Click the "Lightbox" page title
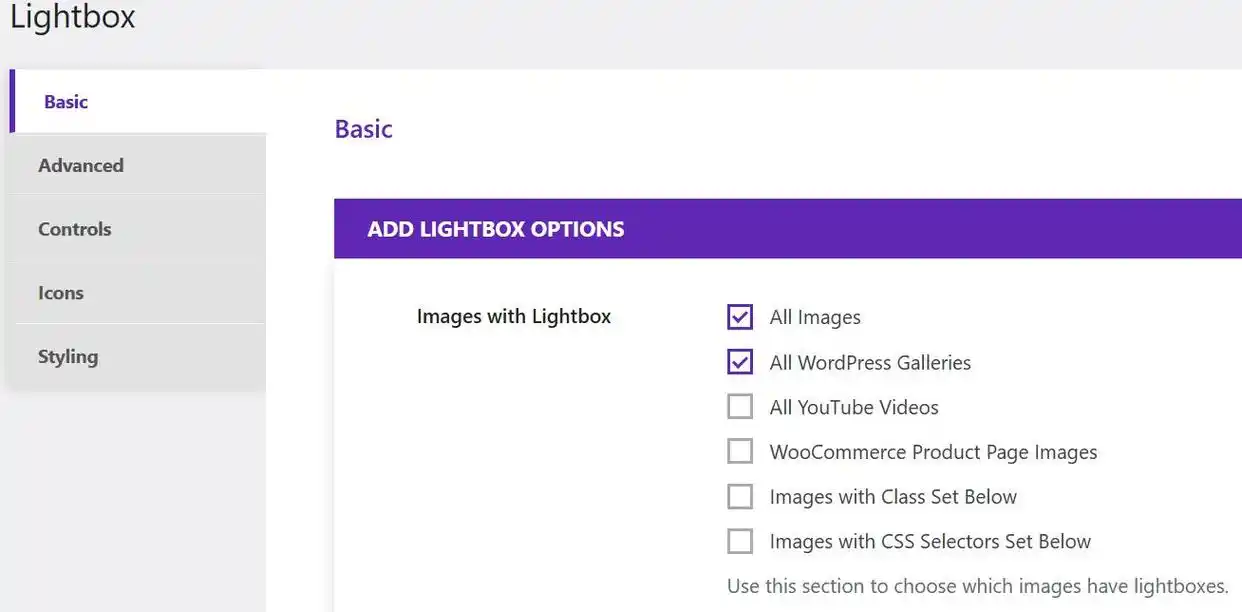Viewport: 1242px width, 612px height. pos(71,17)
